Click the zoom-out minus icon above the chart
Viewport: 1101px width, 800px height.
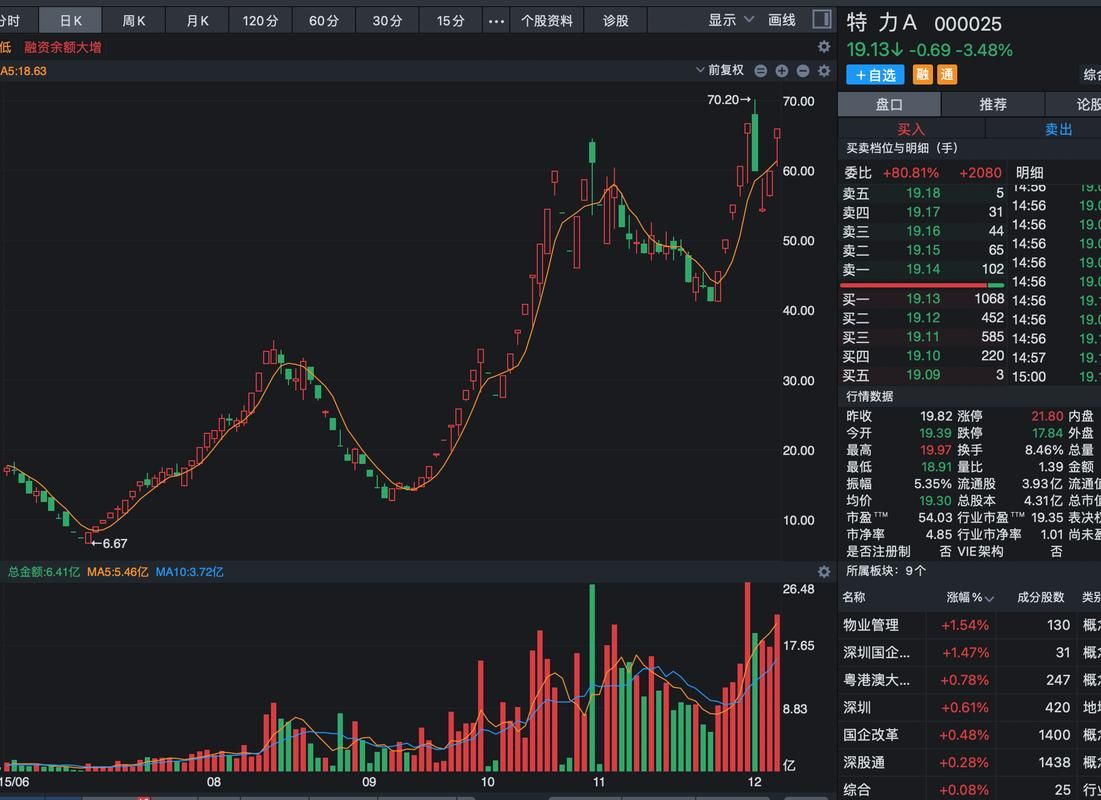coord(804,71)
